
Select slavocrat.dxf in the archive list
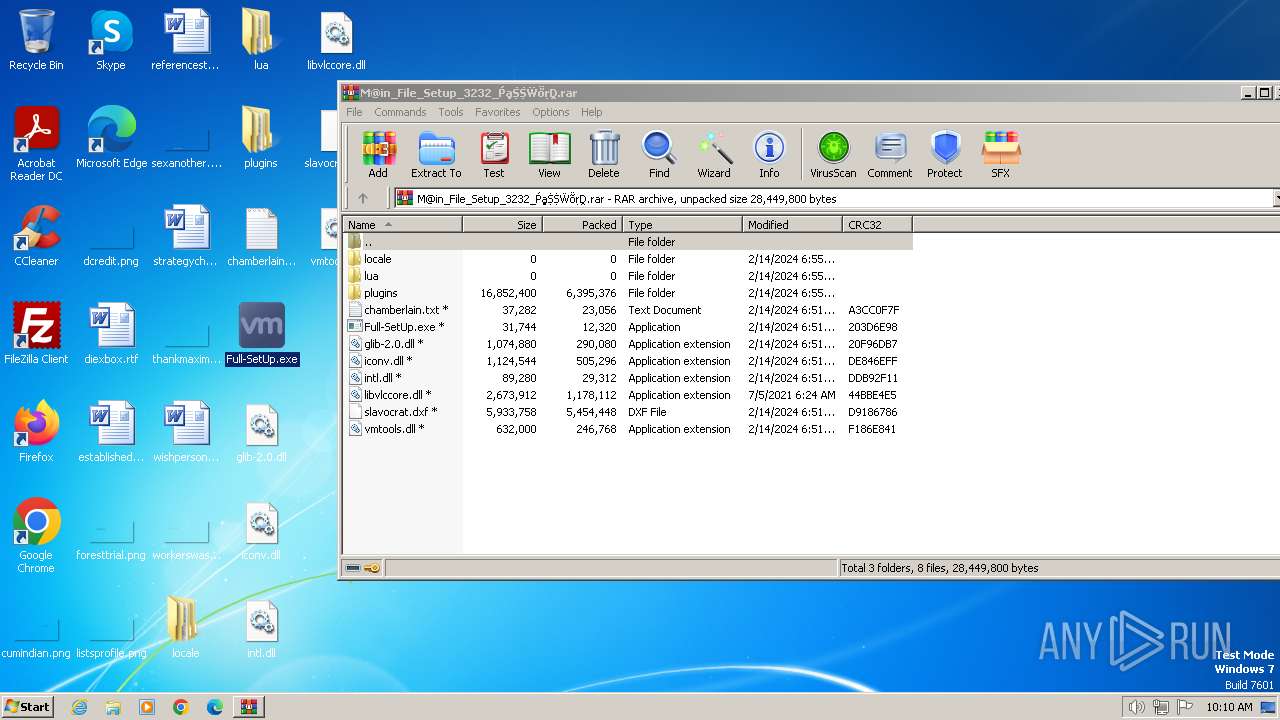coord(627,412)
